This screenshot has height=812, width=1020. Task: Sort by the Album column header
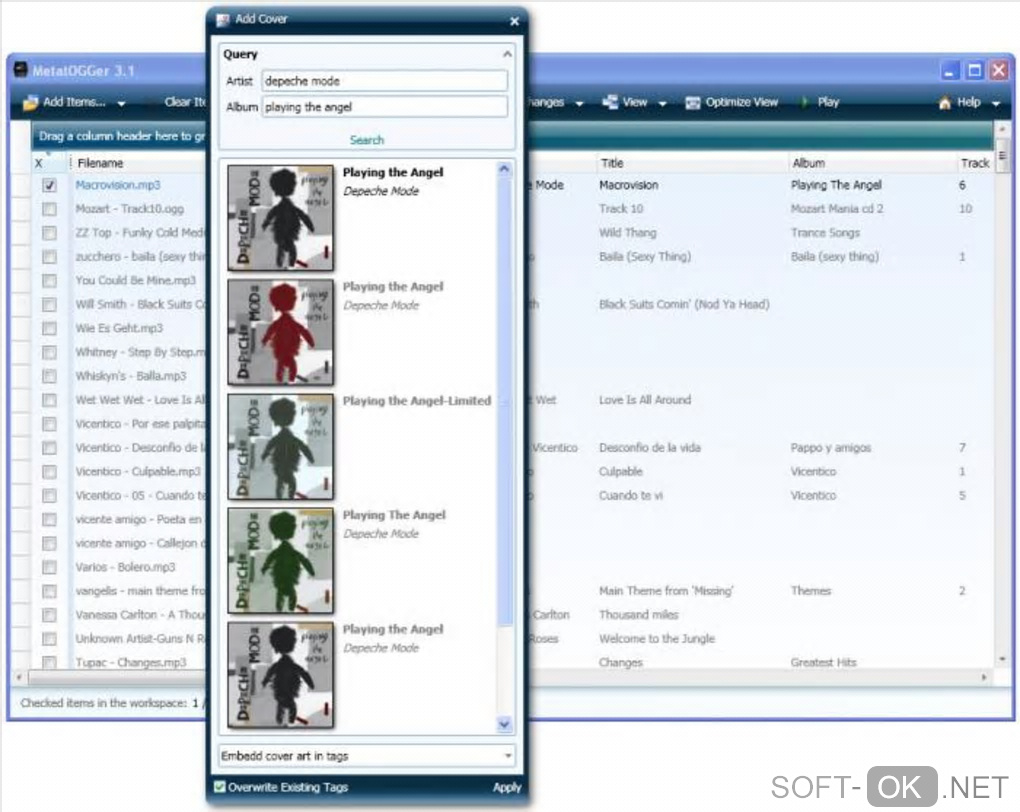pos(809,163)
